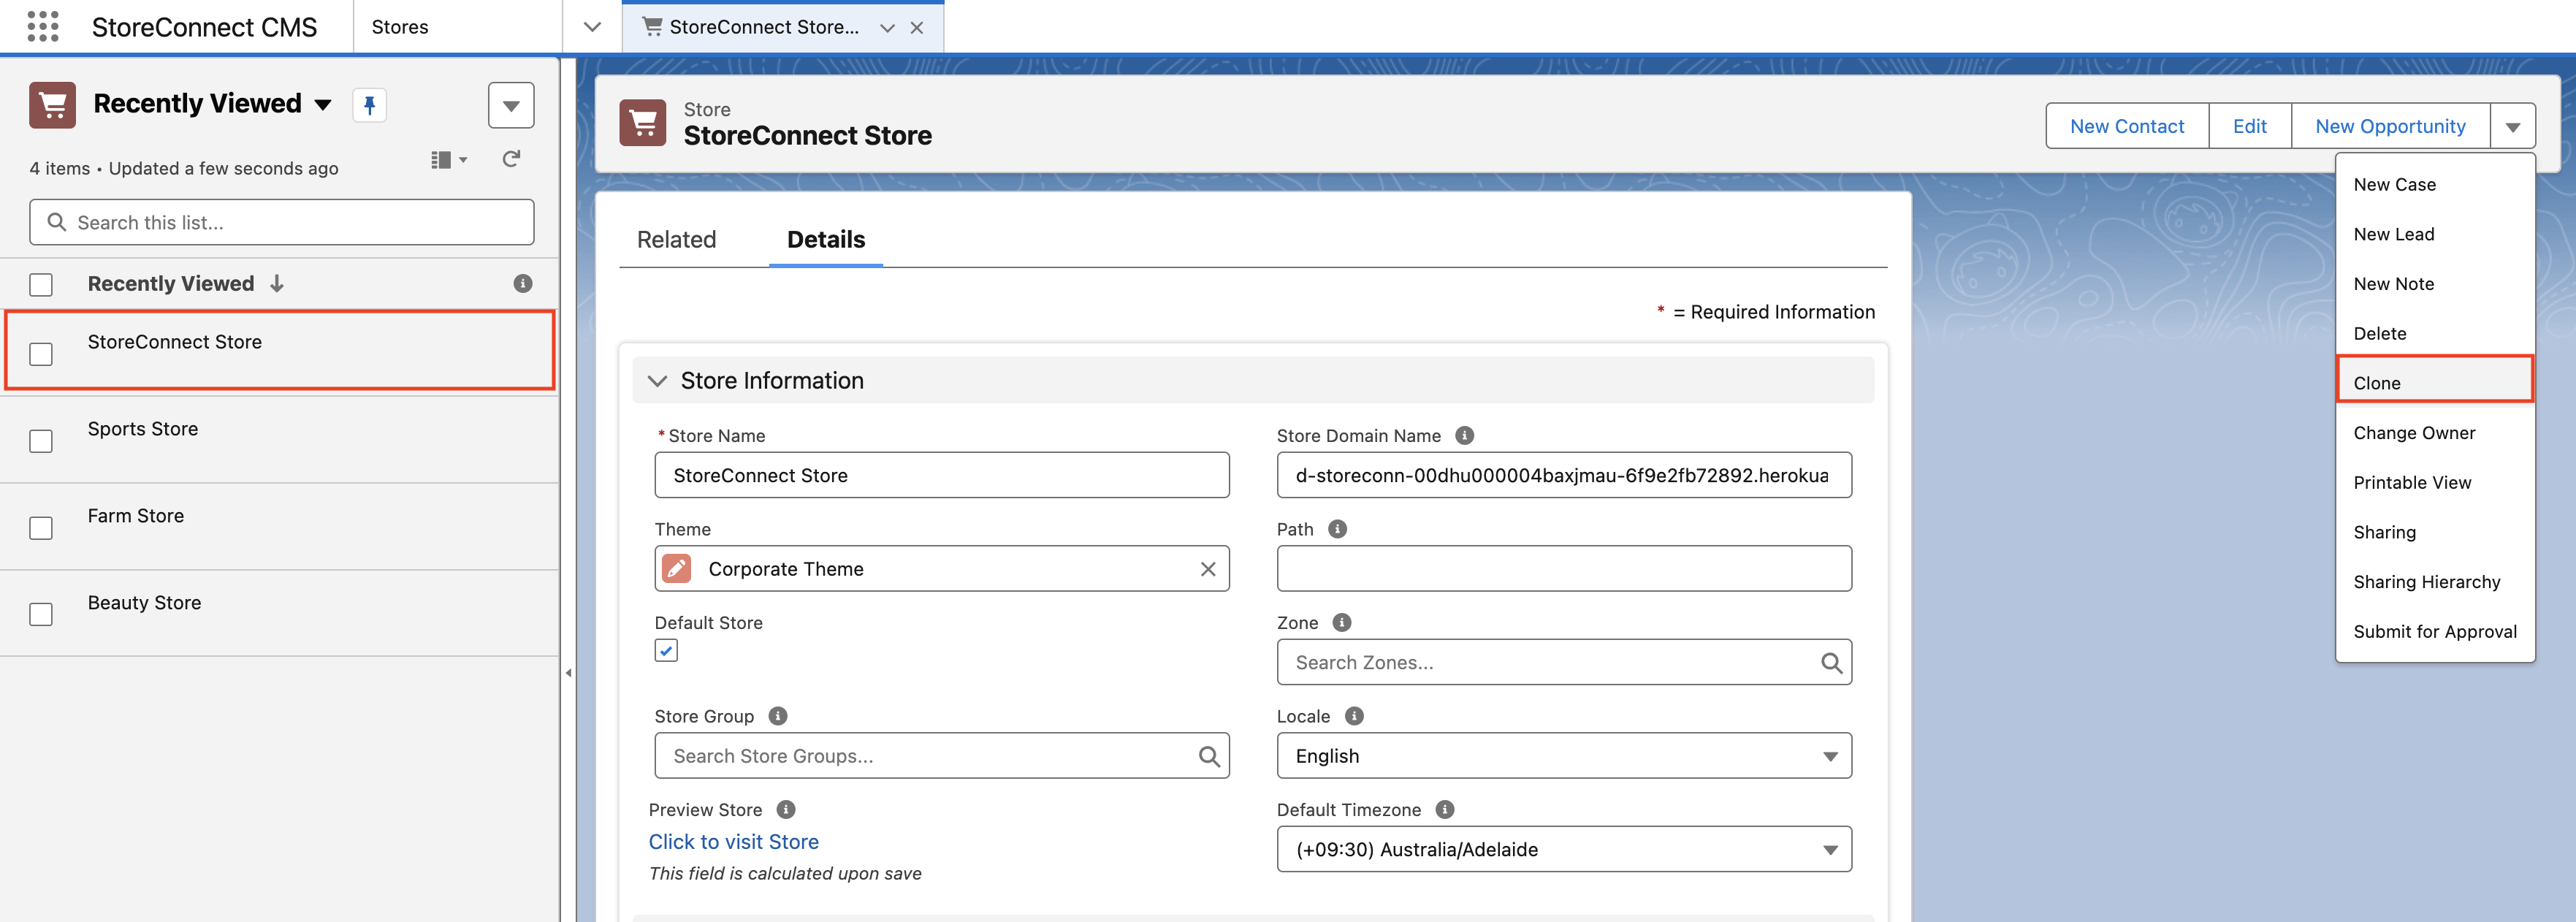The width and height of the screenshot is (2576, 922).
Task: Show info tooltip for Path field
Action: pyautogui.click(x=1337, y=529)
